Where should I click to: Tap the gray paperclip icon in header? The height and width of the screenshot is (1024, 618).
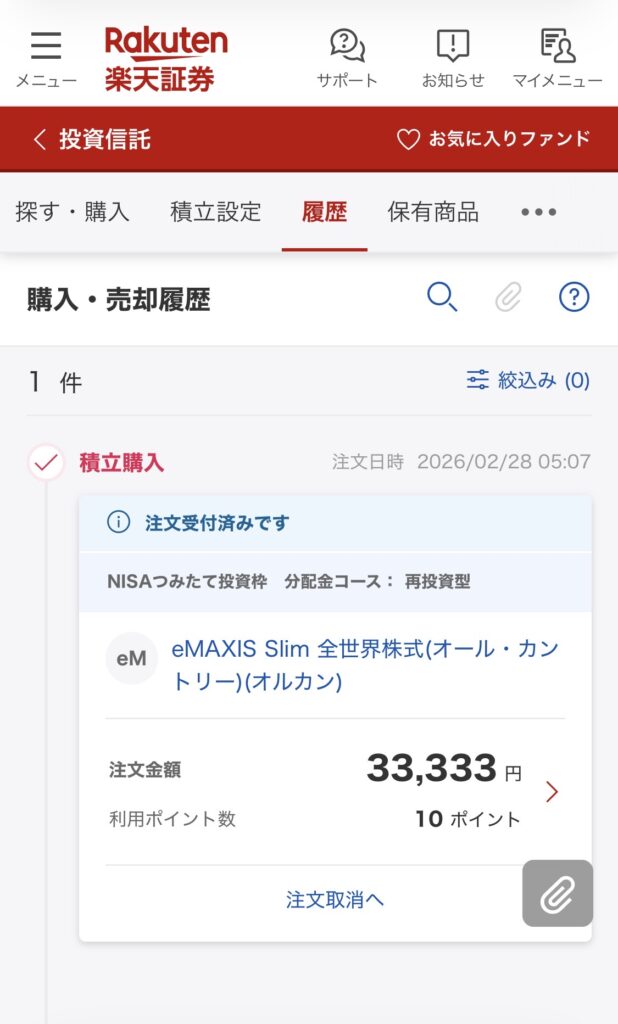pyautogui.click(x=508, y=297)
